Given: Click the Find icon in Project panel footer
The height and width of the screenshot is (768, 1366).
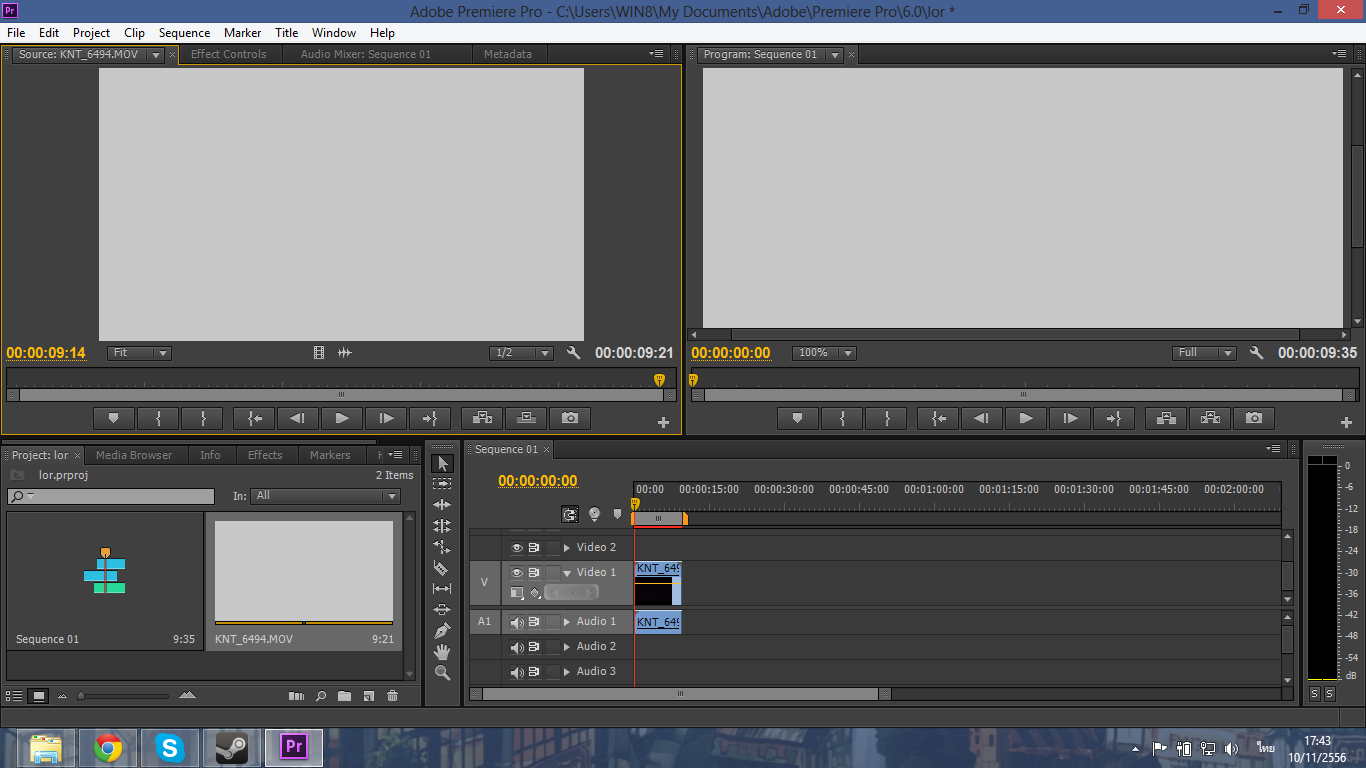Looking at the screenshot, I should [x=321, y=696].
